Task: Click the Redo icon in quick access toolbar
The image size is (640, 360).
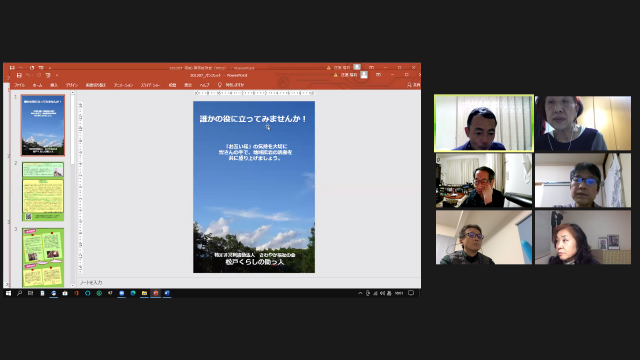Action: [x=39, y=76]
